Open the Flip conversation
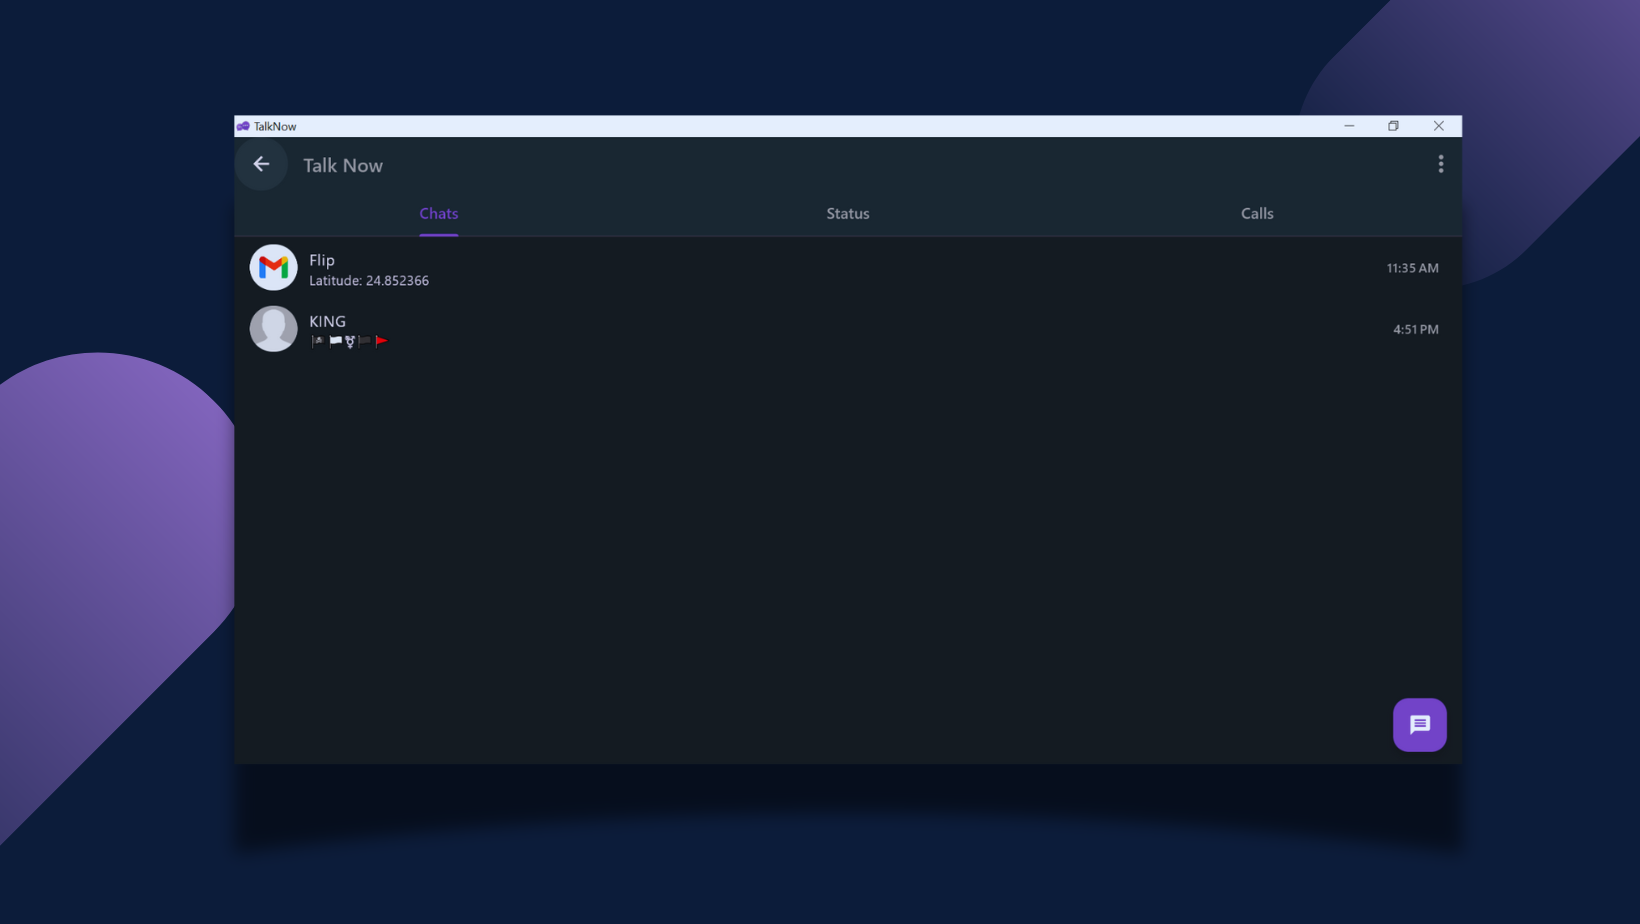The height and width of the screenshot is (924, 1640). [x=700, y=267]
